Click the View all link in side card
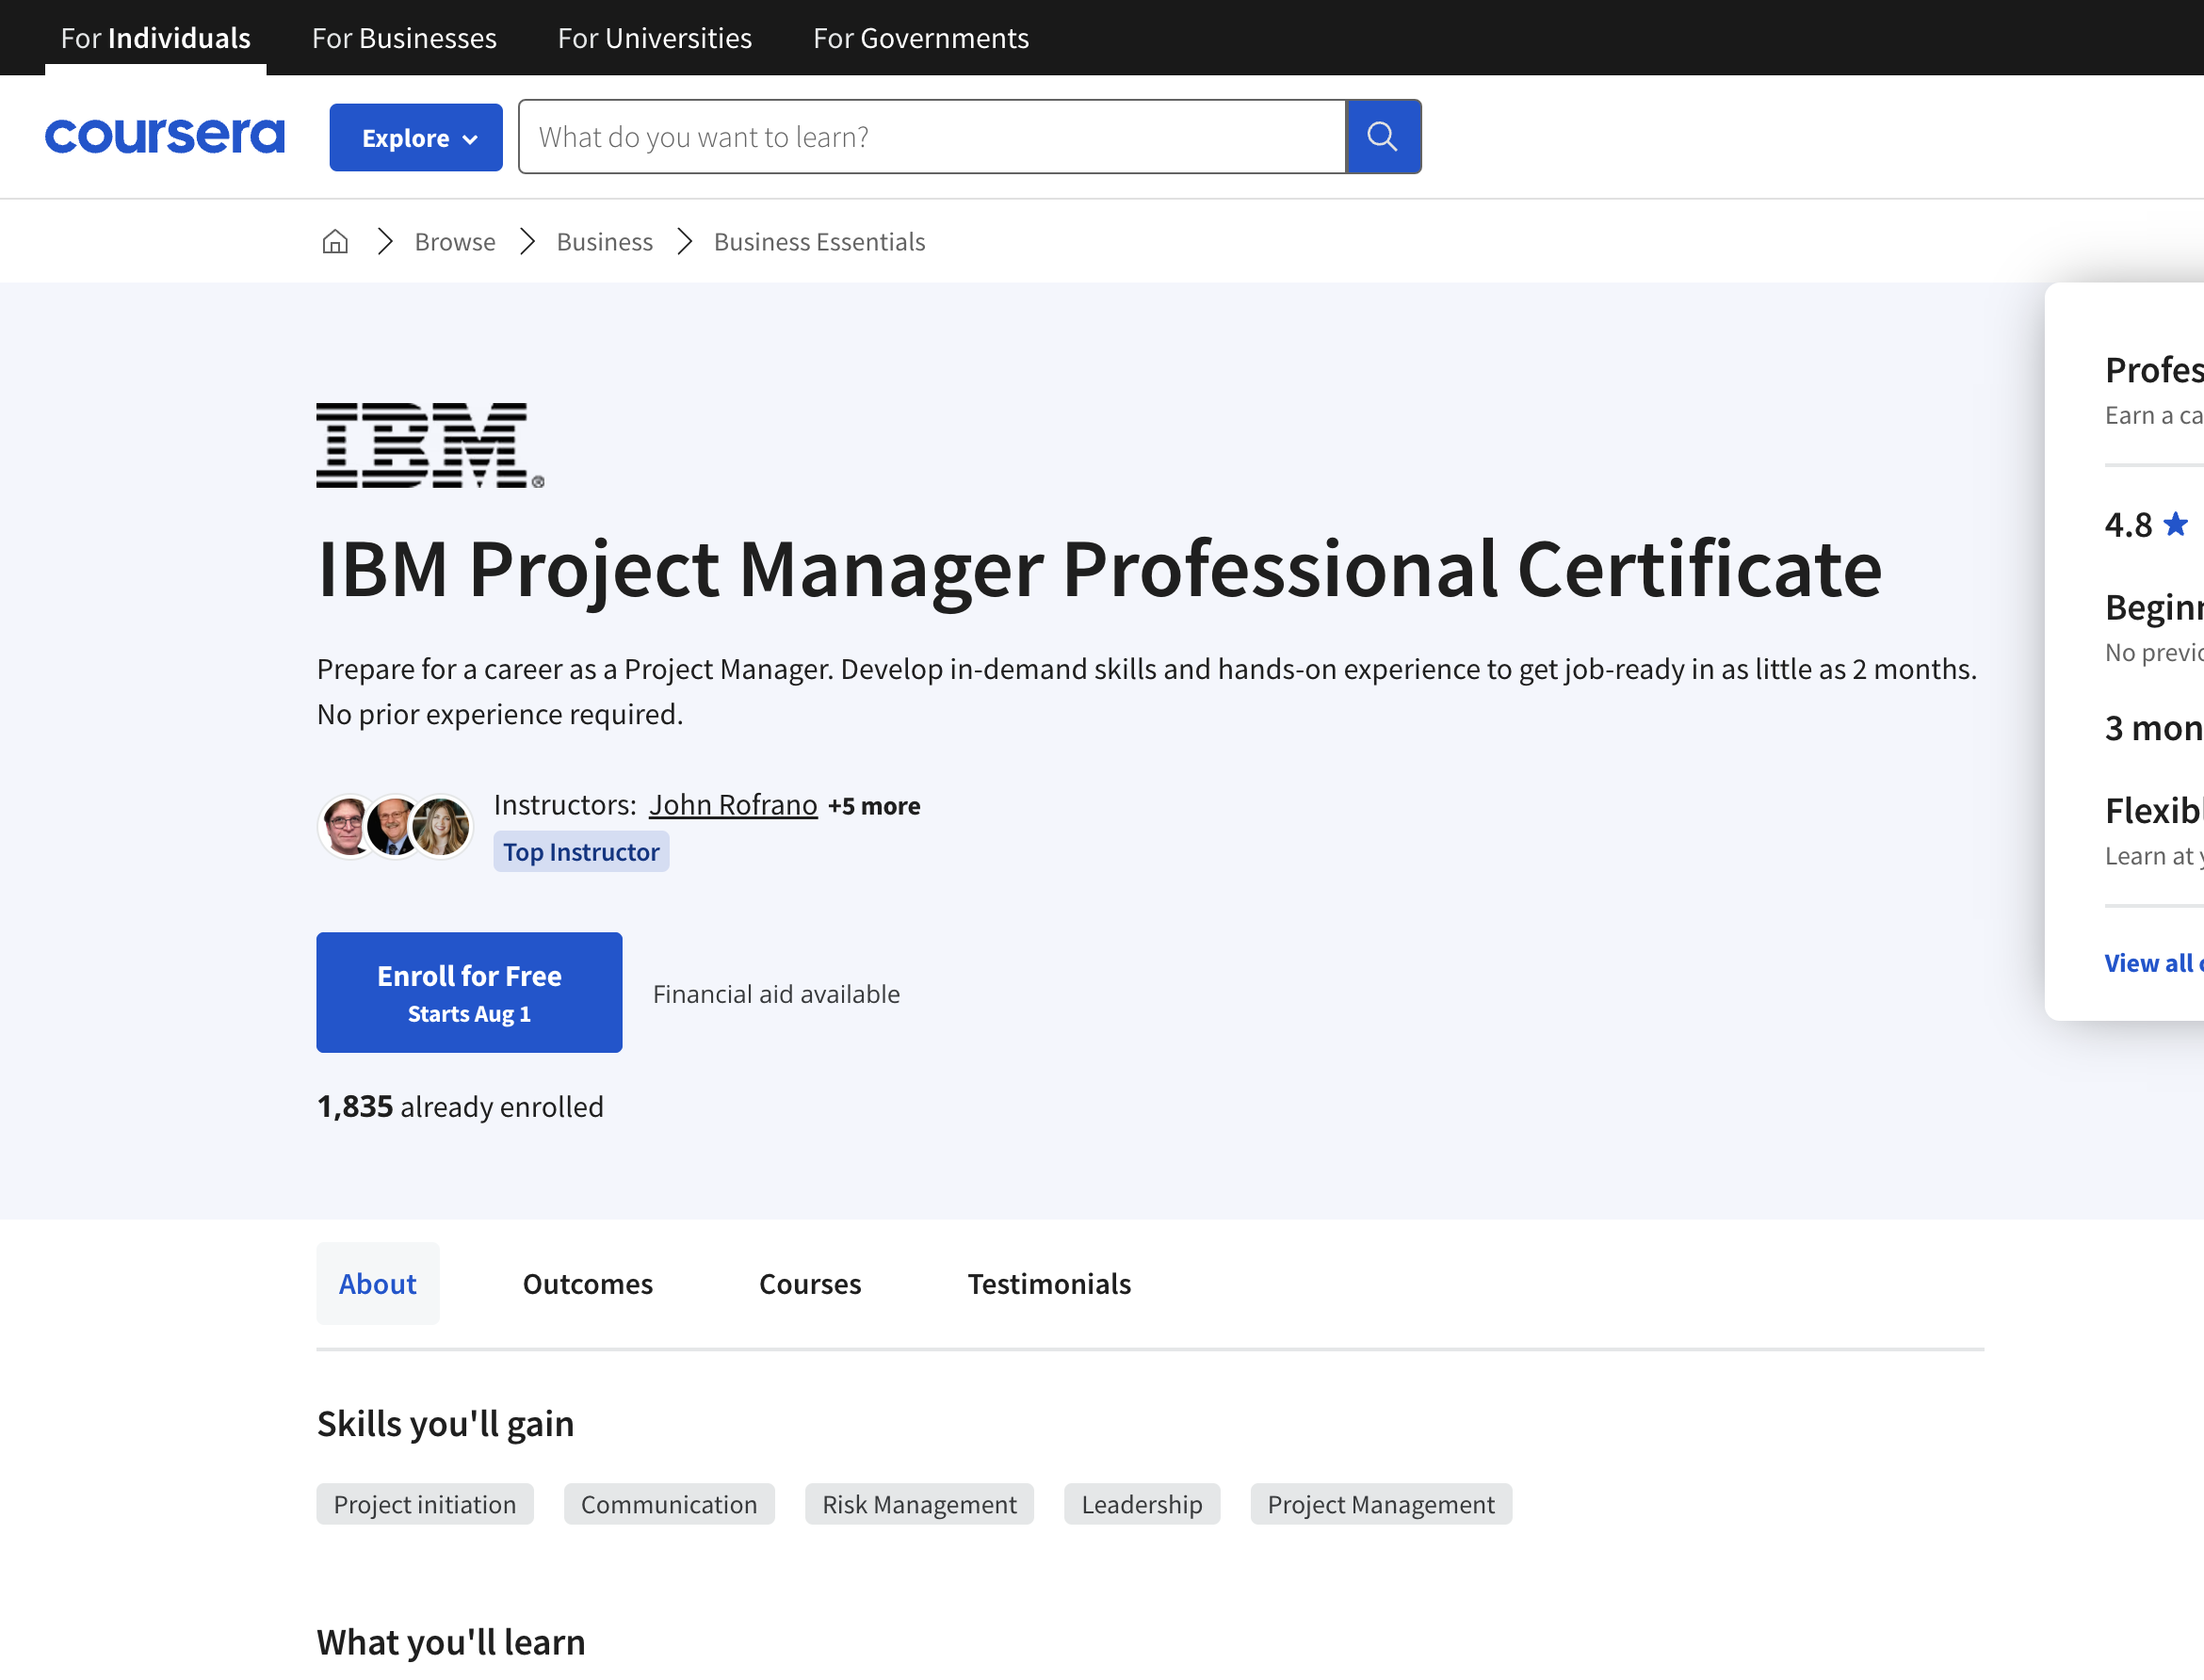Viewport: 2204px width, 1680px height. (x=2153, y=963)
